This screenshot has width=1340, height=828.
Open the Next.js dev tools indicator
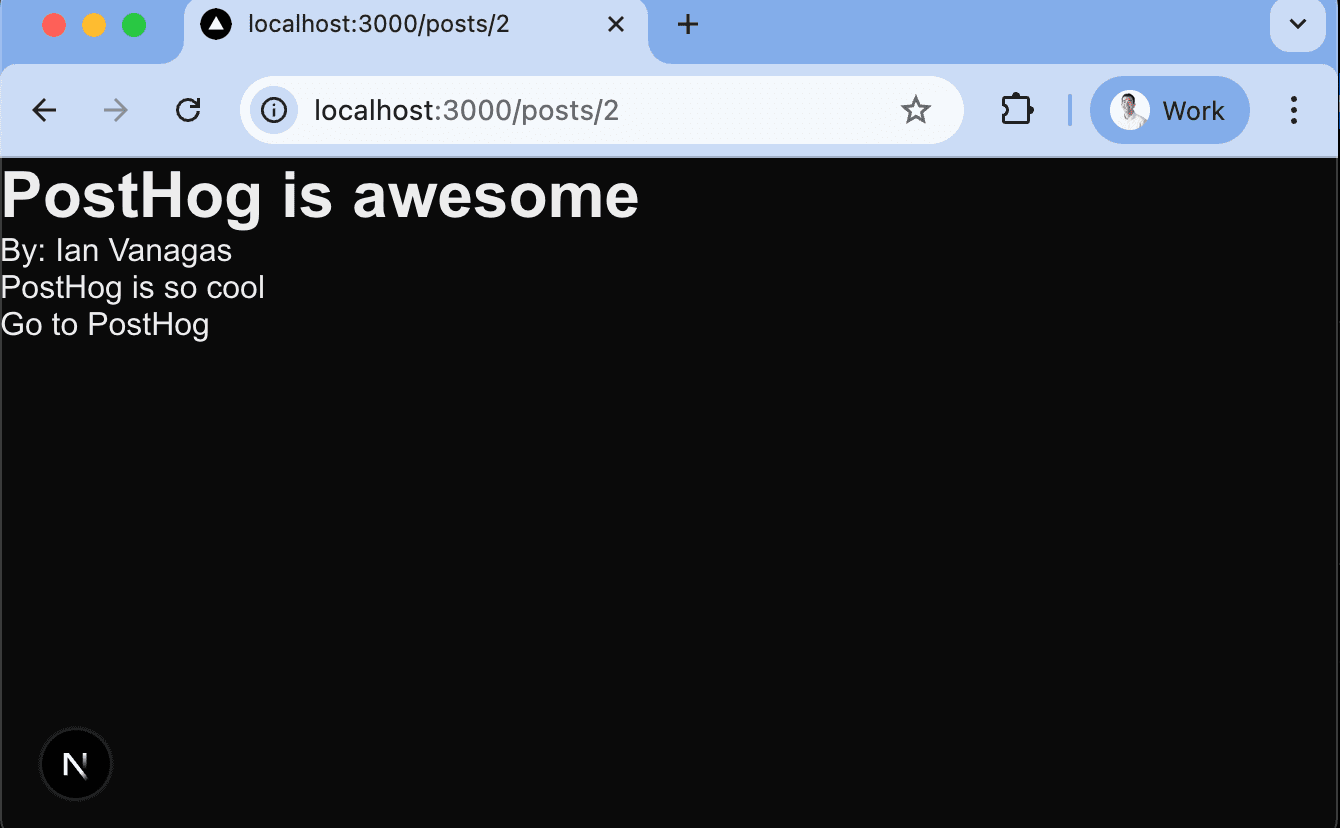pyautogui.click(x=76, y=765)
